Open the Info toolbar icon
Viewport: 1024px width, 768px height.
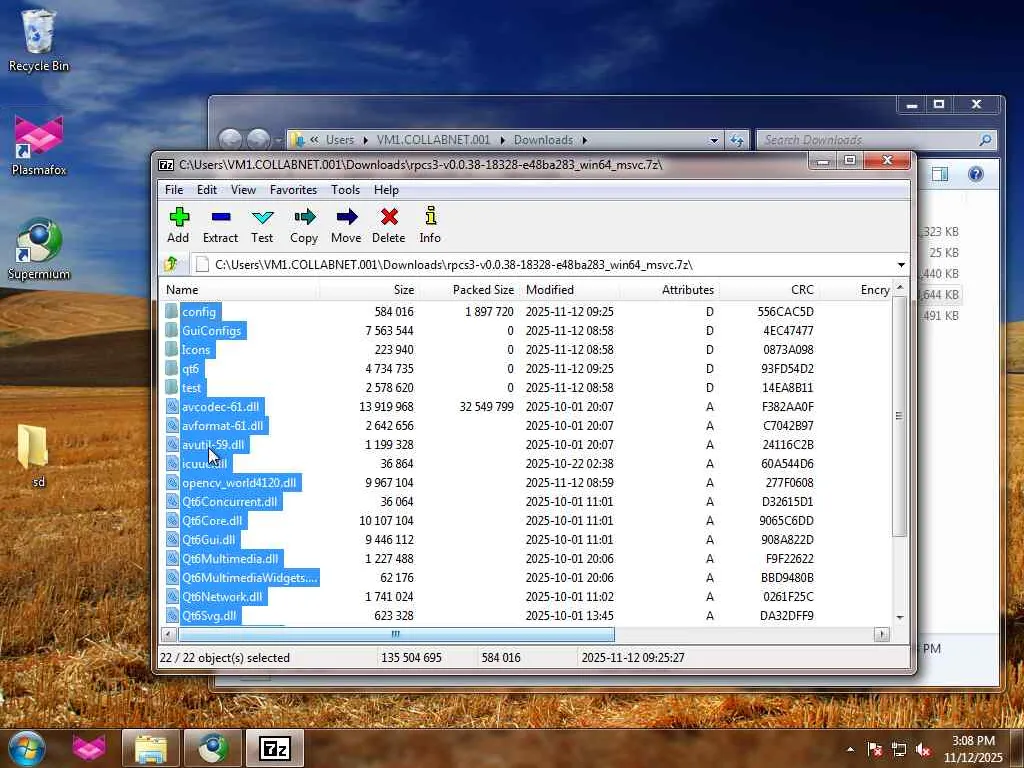430,225
